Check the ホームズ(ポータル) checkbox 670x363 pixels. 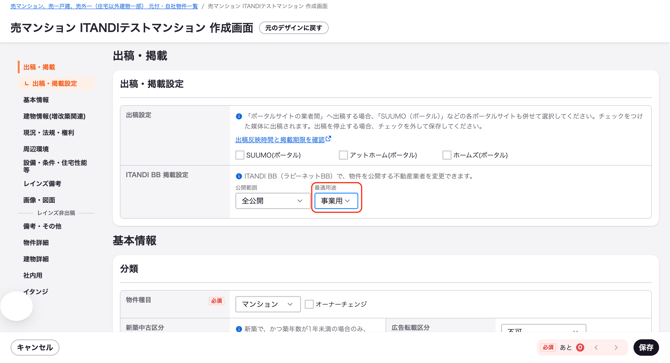pos(447,155)
